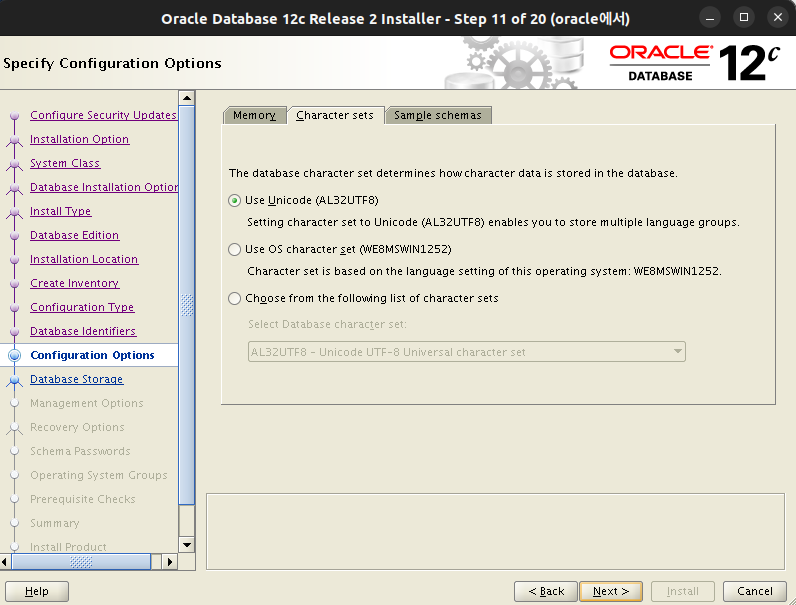Click step bullet icon for Configuration Options
The height and width of the screenshot is (605, 796).
pyautogui.click(x=15, y=355)
